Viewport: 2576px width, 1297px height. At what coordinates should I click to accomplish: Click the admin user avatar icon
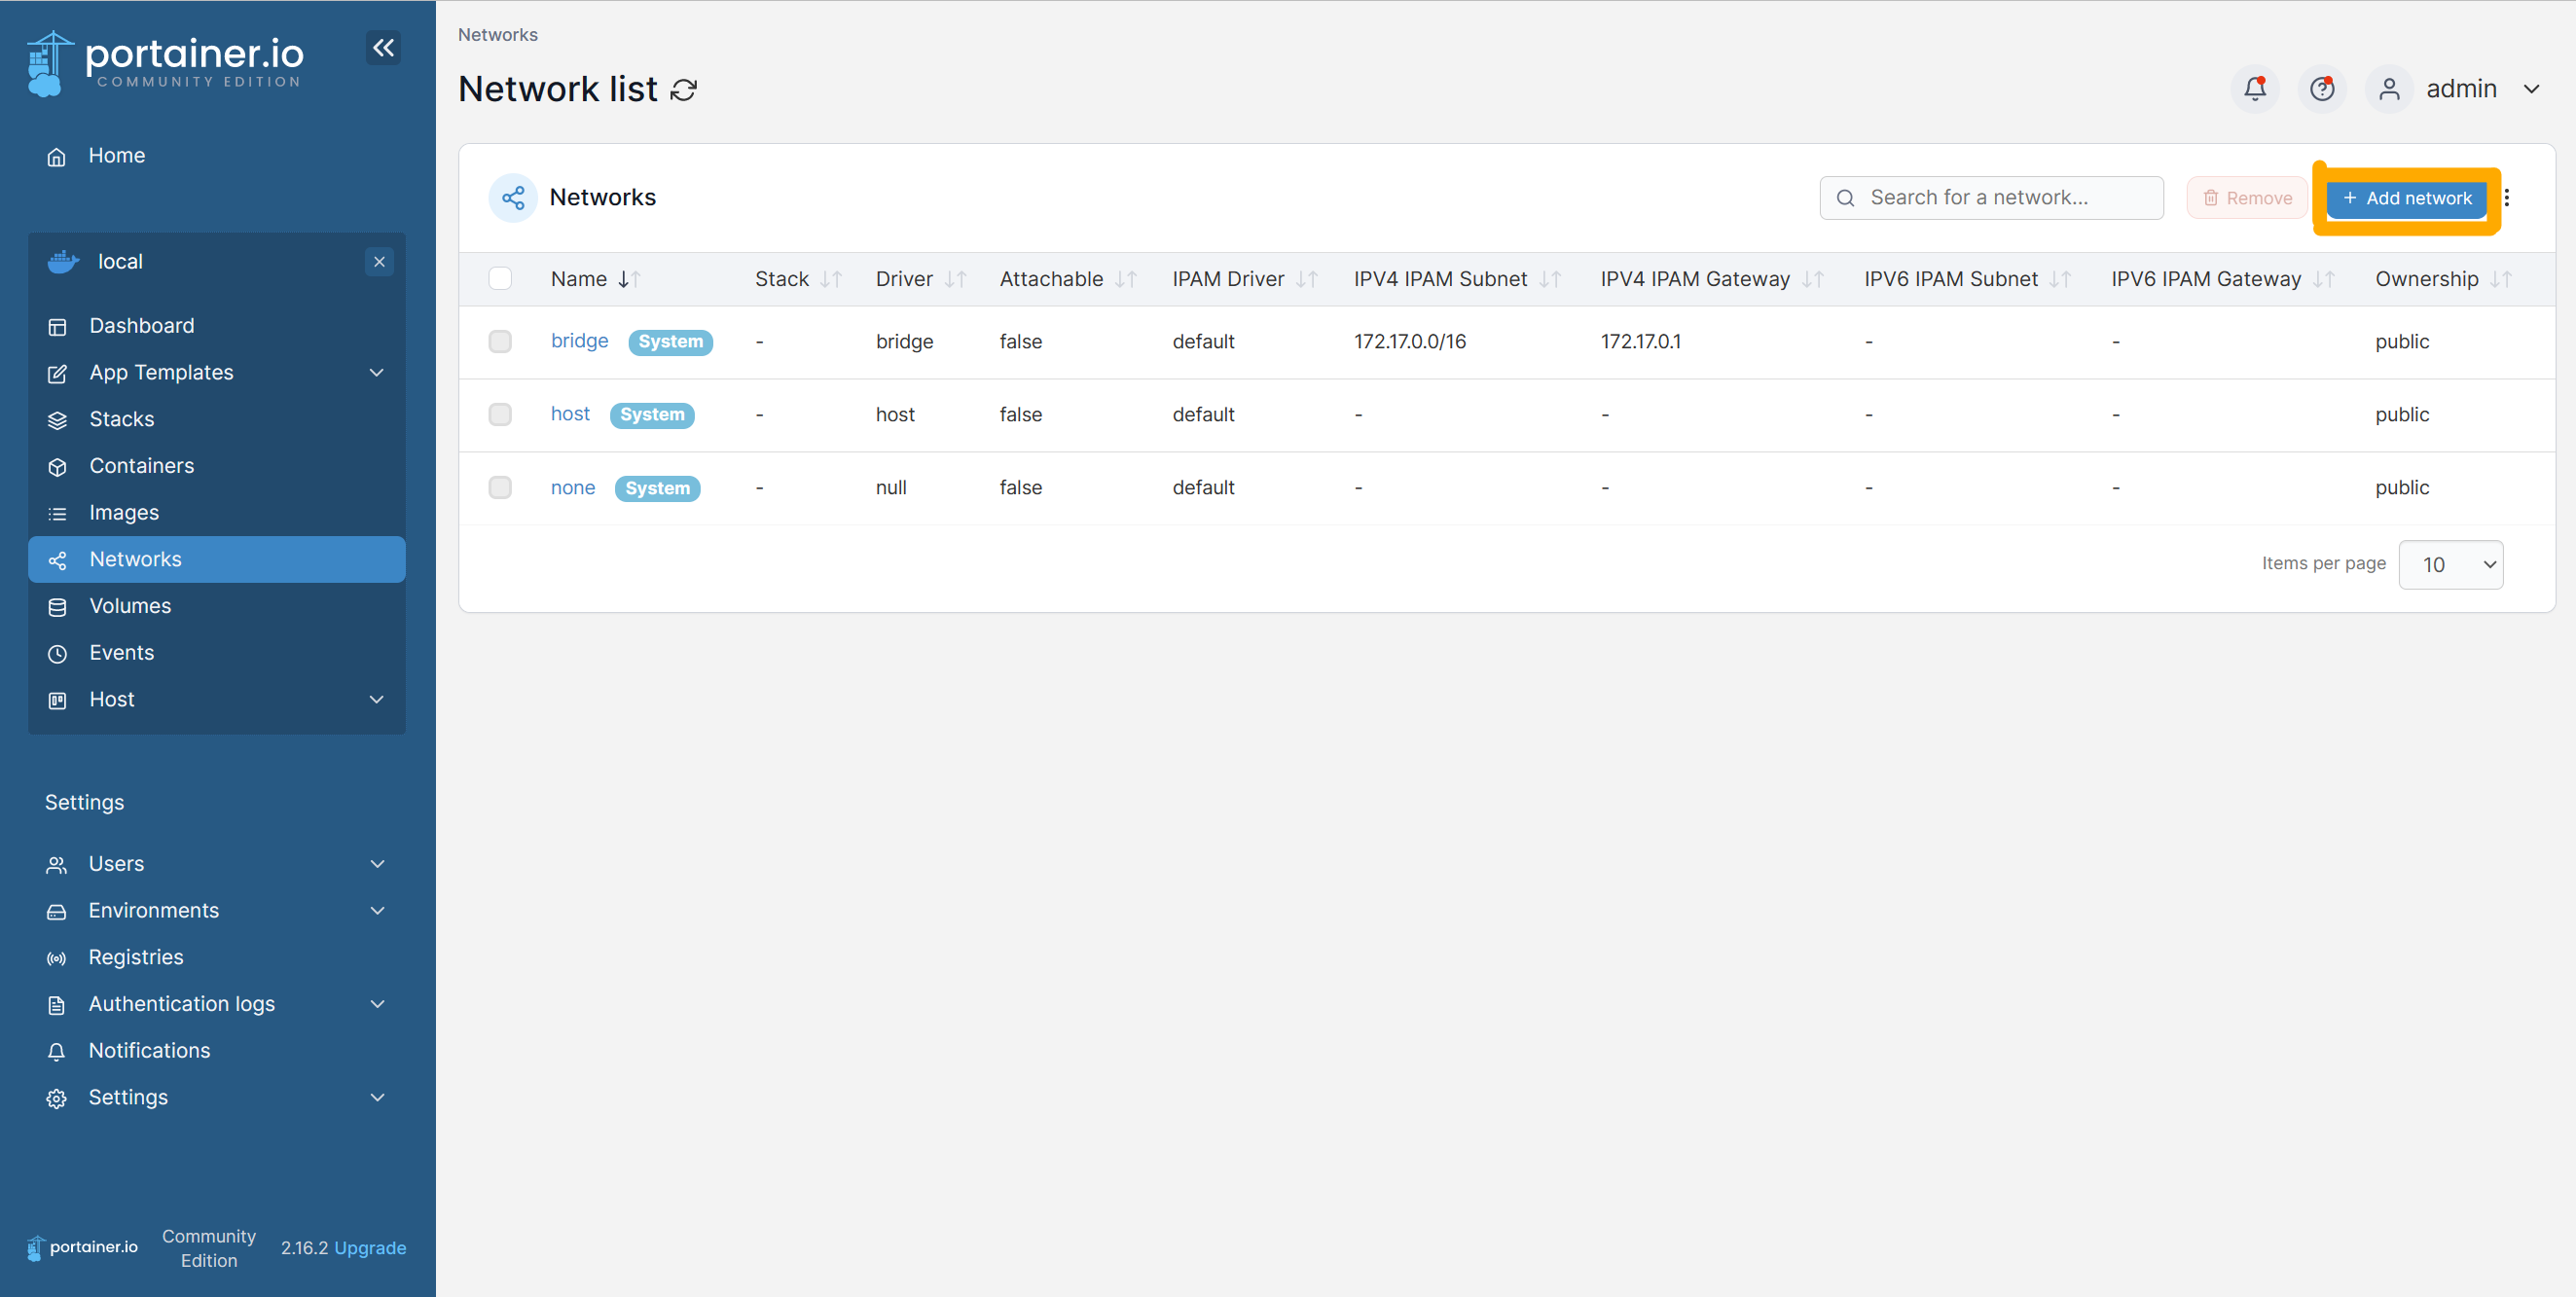coord(2389,89)
